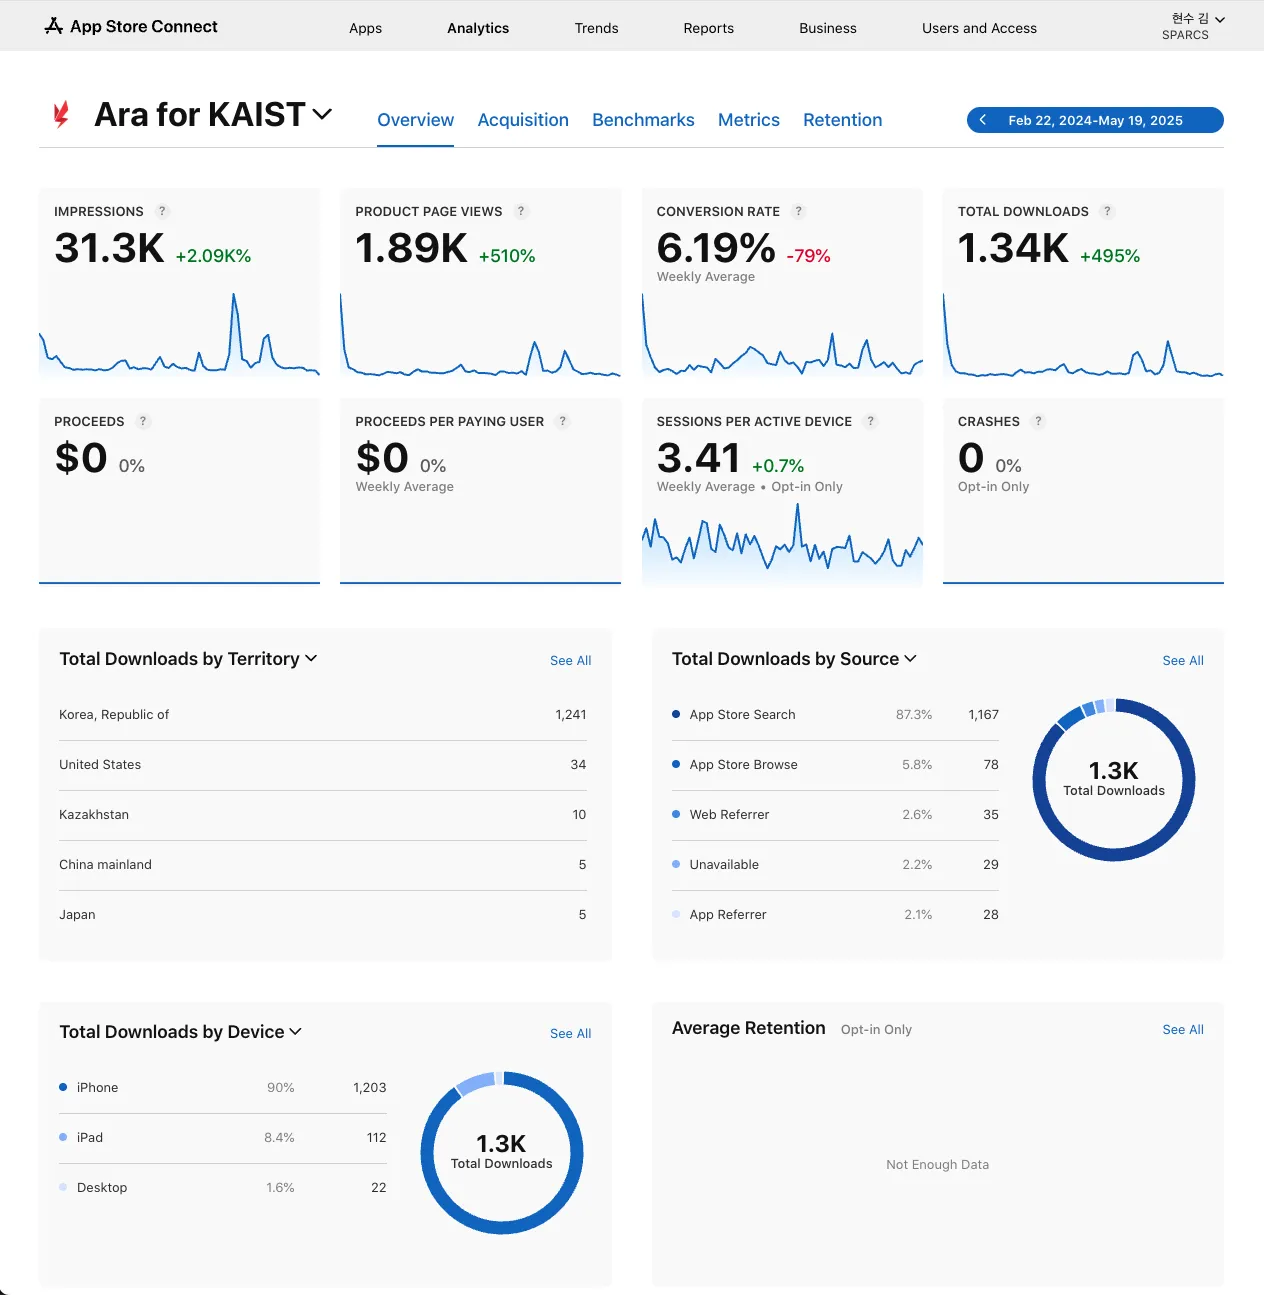The width and height of the screenshot is (1264, 1295).
Task: Click the 1.34K total downloads value
Action: coord(1013,248)
